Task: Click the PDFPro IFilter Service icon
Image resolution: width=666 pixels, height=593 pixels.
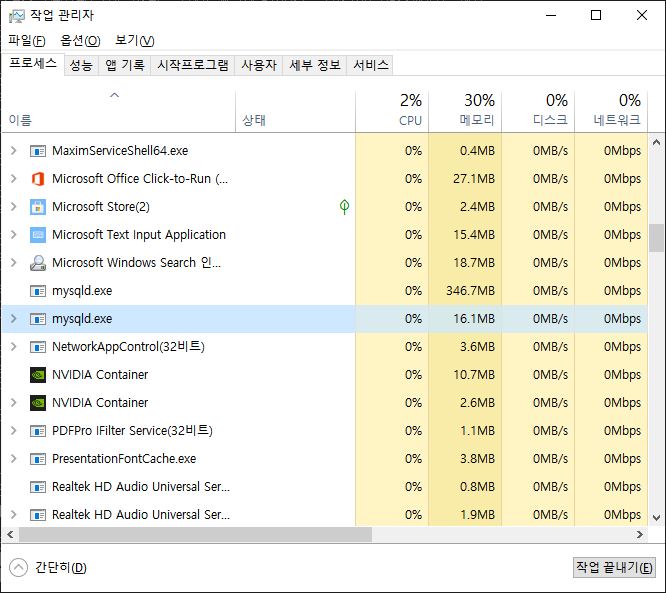Action: tap(38, 431)
